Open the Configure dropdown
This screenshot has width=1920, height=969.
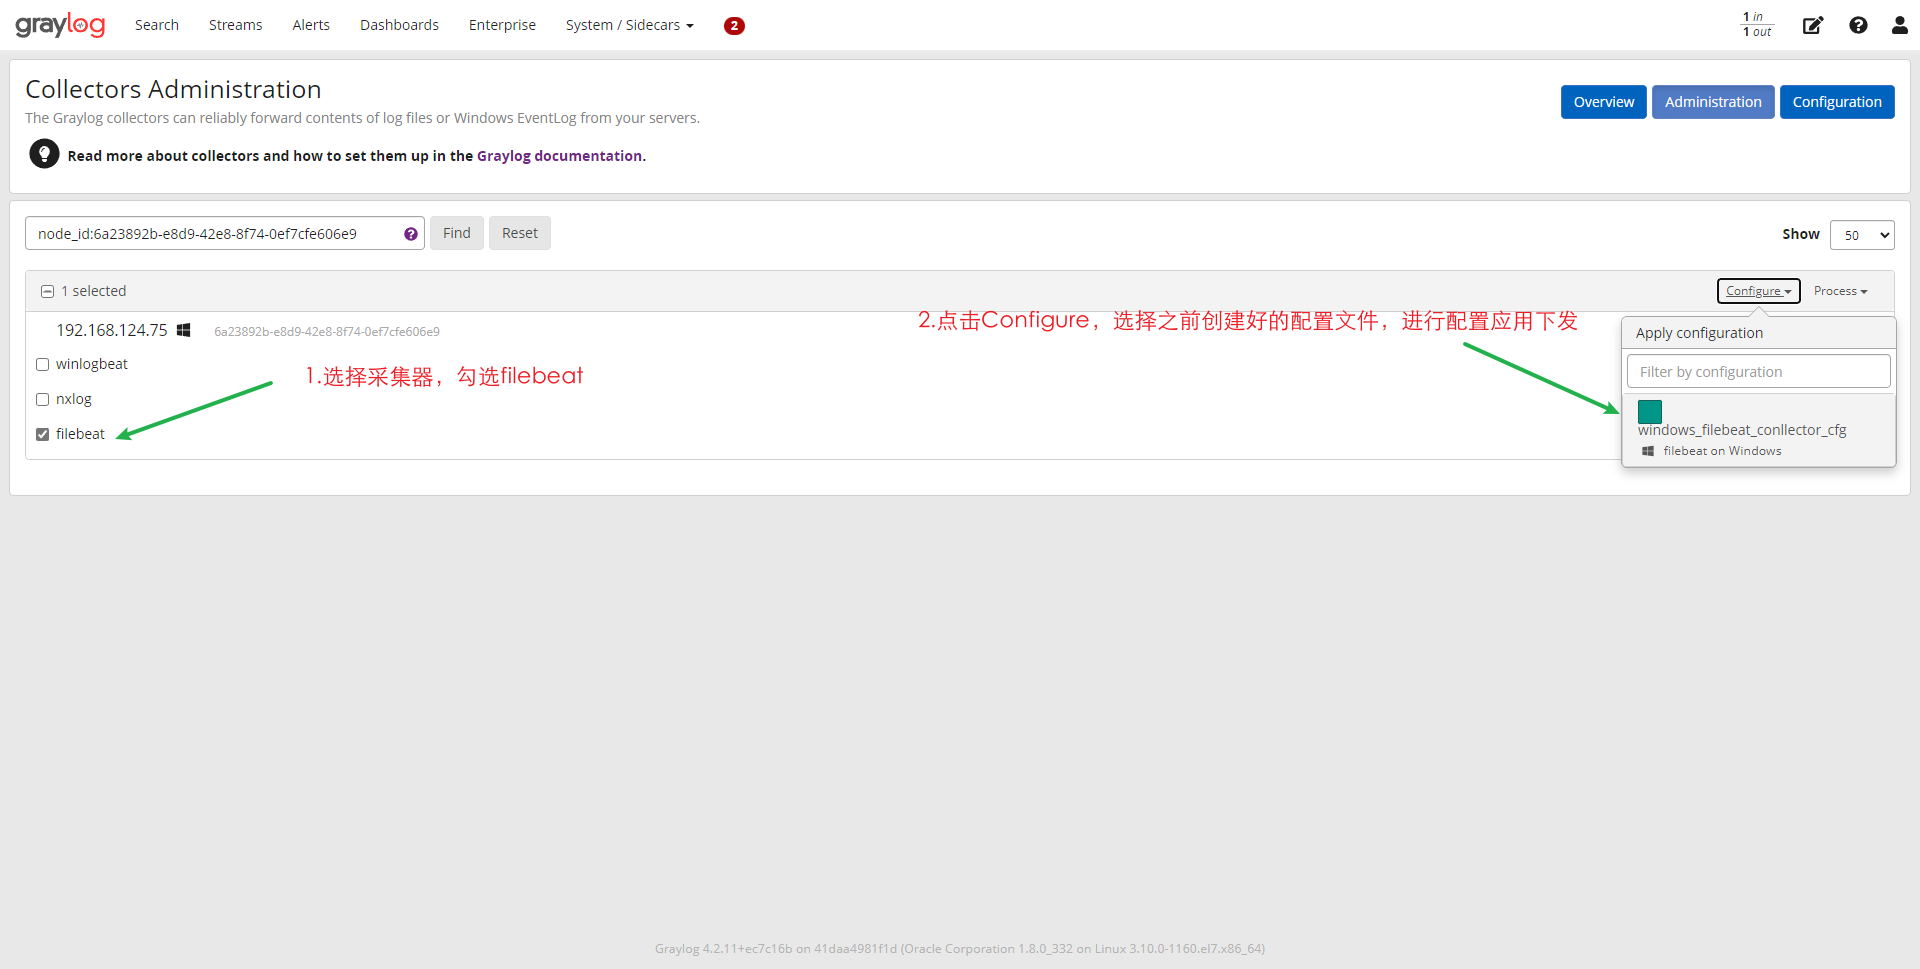(x=1758, y=291)
